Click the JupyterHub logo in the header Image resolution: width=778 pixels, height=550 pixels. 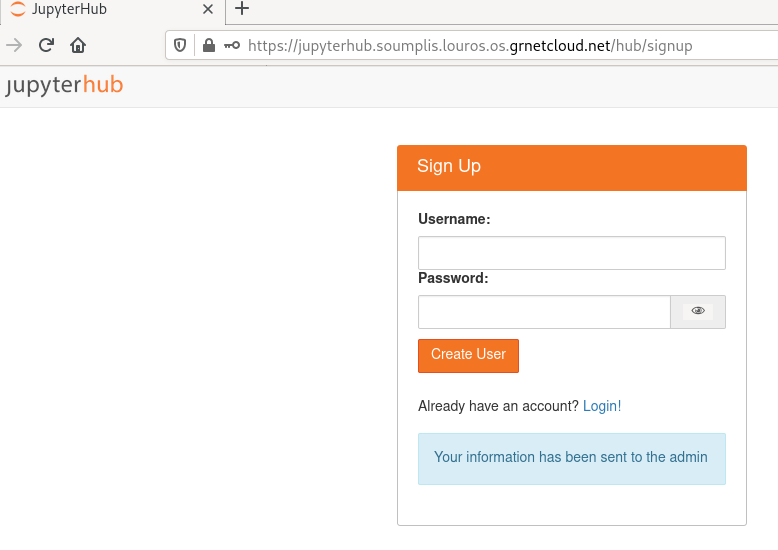[x=64, y=85]
